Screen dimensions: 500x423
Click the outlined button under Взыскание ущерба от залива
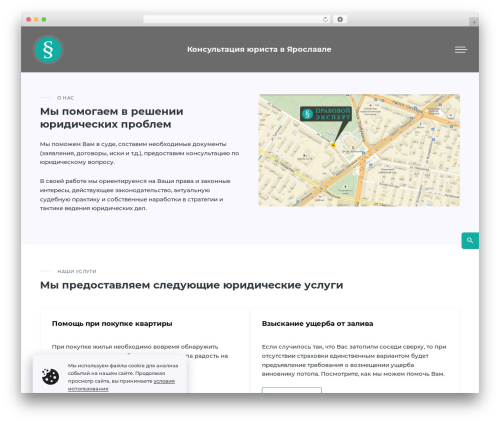292,390
